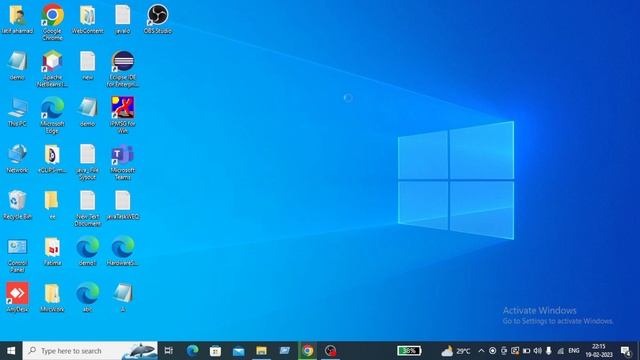Click the speaker volume tray icon

(538, 351)
